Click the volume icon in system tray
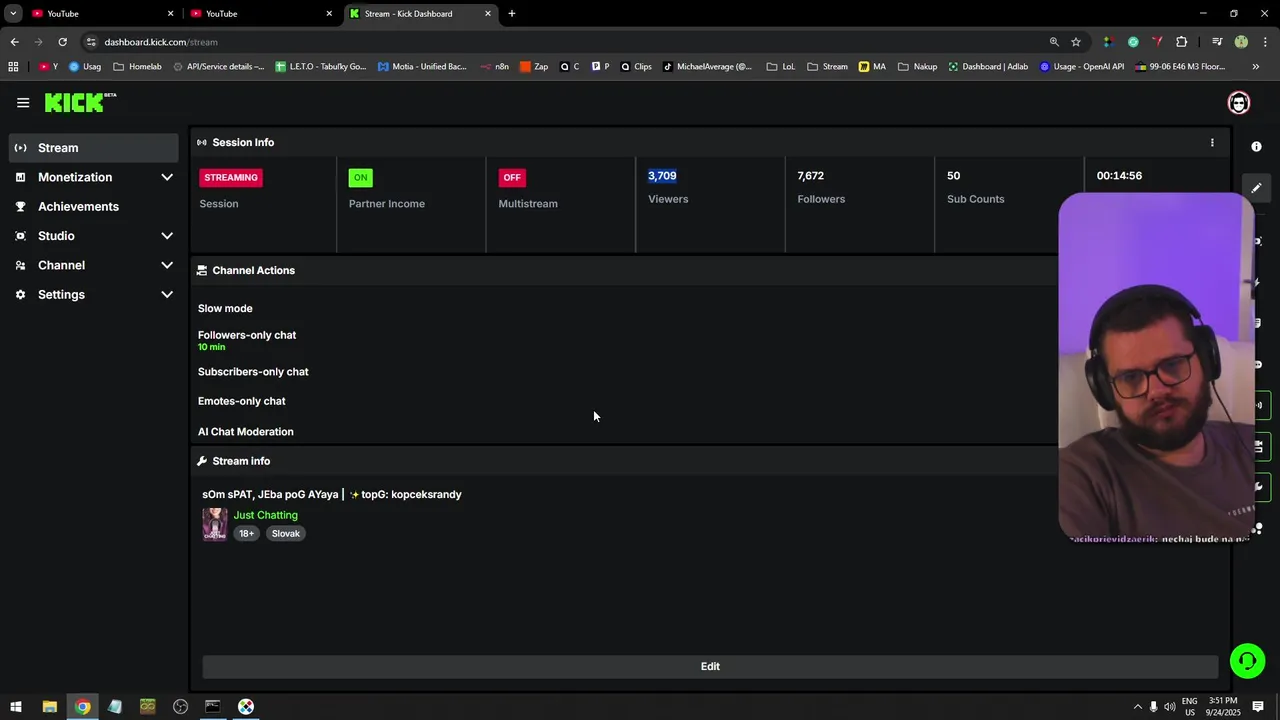 [x=1170, y=707]
